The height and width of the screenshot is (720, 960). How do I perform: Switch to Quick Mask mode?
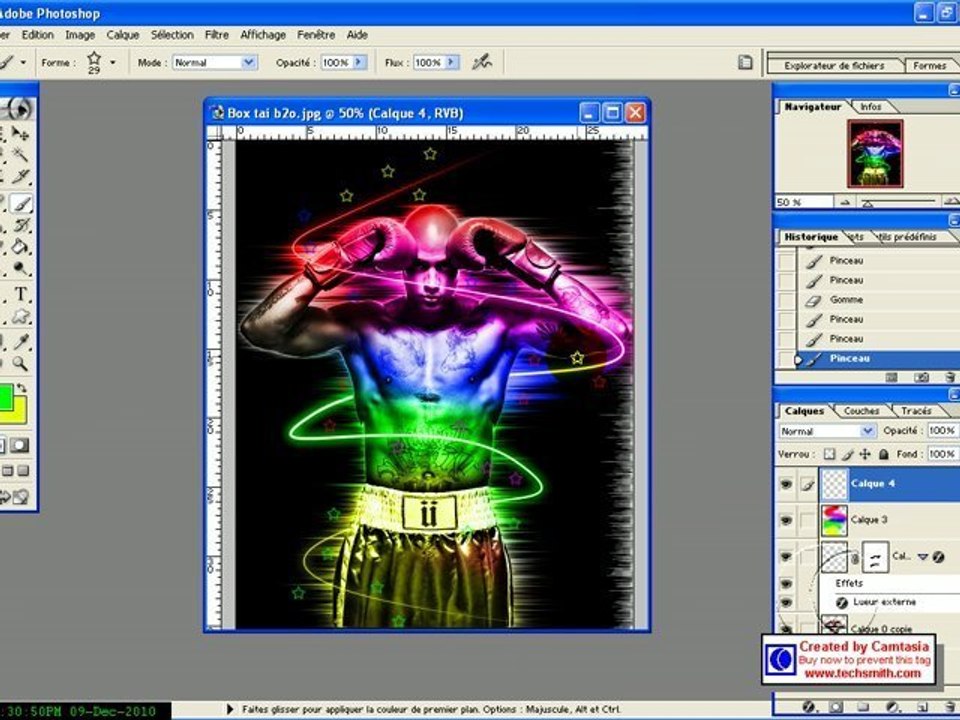pyautogui.click(x=20, y=445)
